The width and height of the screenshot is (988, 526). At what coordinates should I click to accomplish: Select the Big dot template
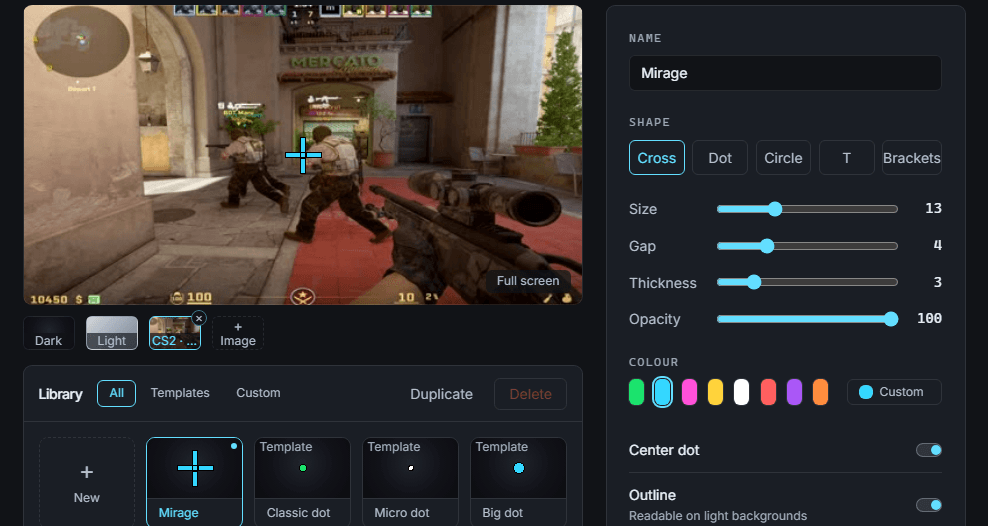pyautogui.click(x=519, y=482)
